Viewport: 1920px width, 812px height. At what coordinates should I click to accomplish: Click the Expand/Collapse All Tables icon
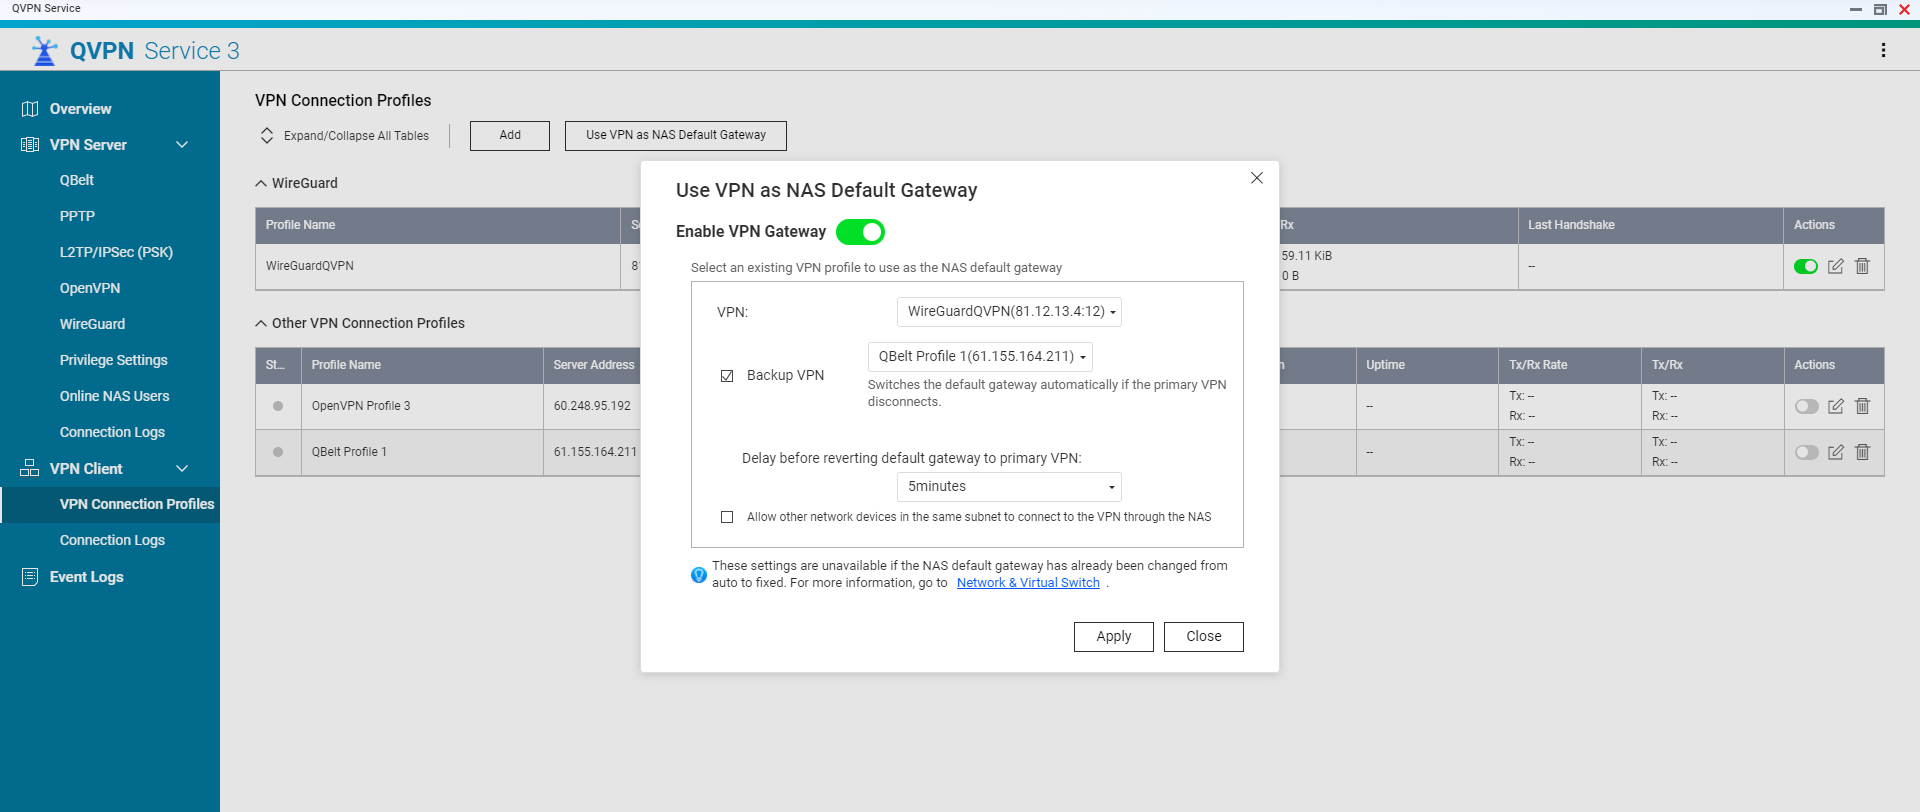[267, 135]
